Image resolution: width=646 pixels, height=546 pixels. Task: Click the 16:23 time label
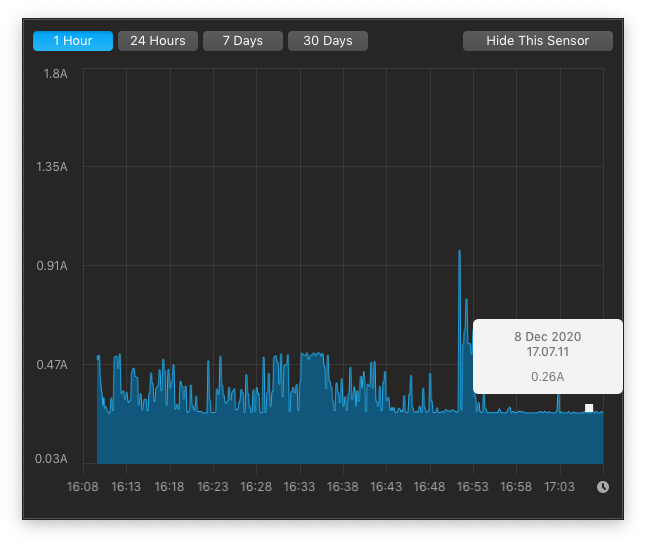(x=213, y=487)
